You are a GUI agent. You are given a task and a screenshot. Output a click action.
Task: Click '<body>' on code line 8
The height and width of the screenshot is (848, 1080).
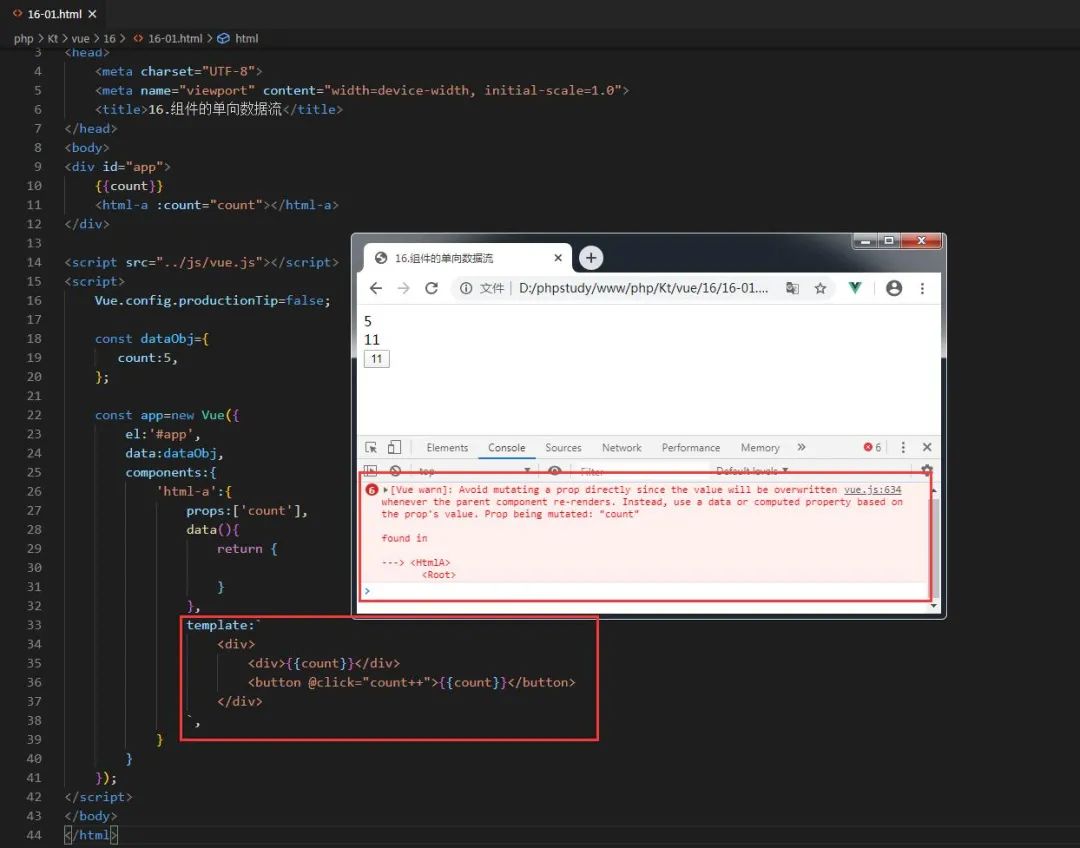click(87, 147)
